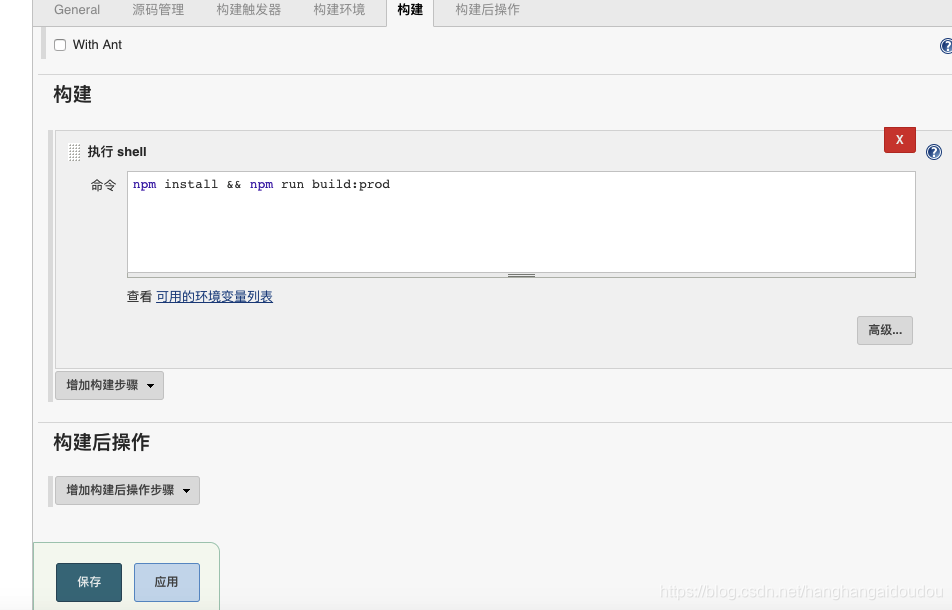Click the textarea resize grip bar
Image resolution: width=952 pixels, height=610 pixels.
click(x=521, y=276)
